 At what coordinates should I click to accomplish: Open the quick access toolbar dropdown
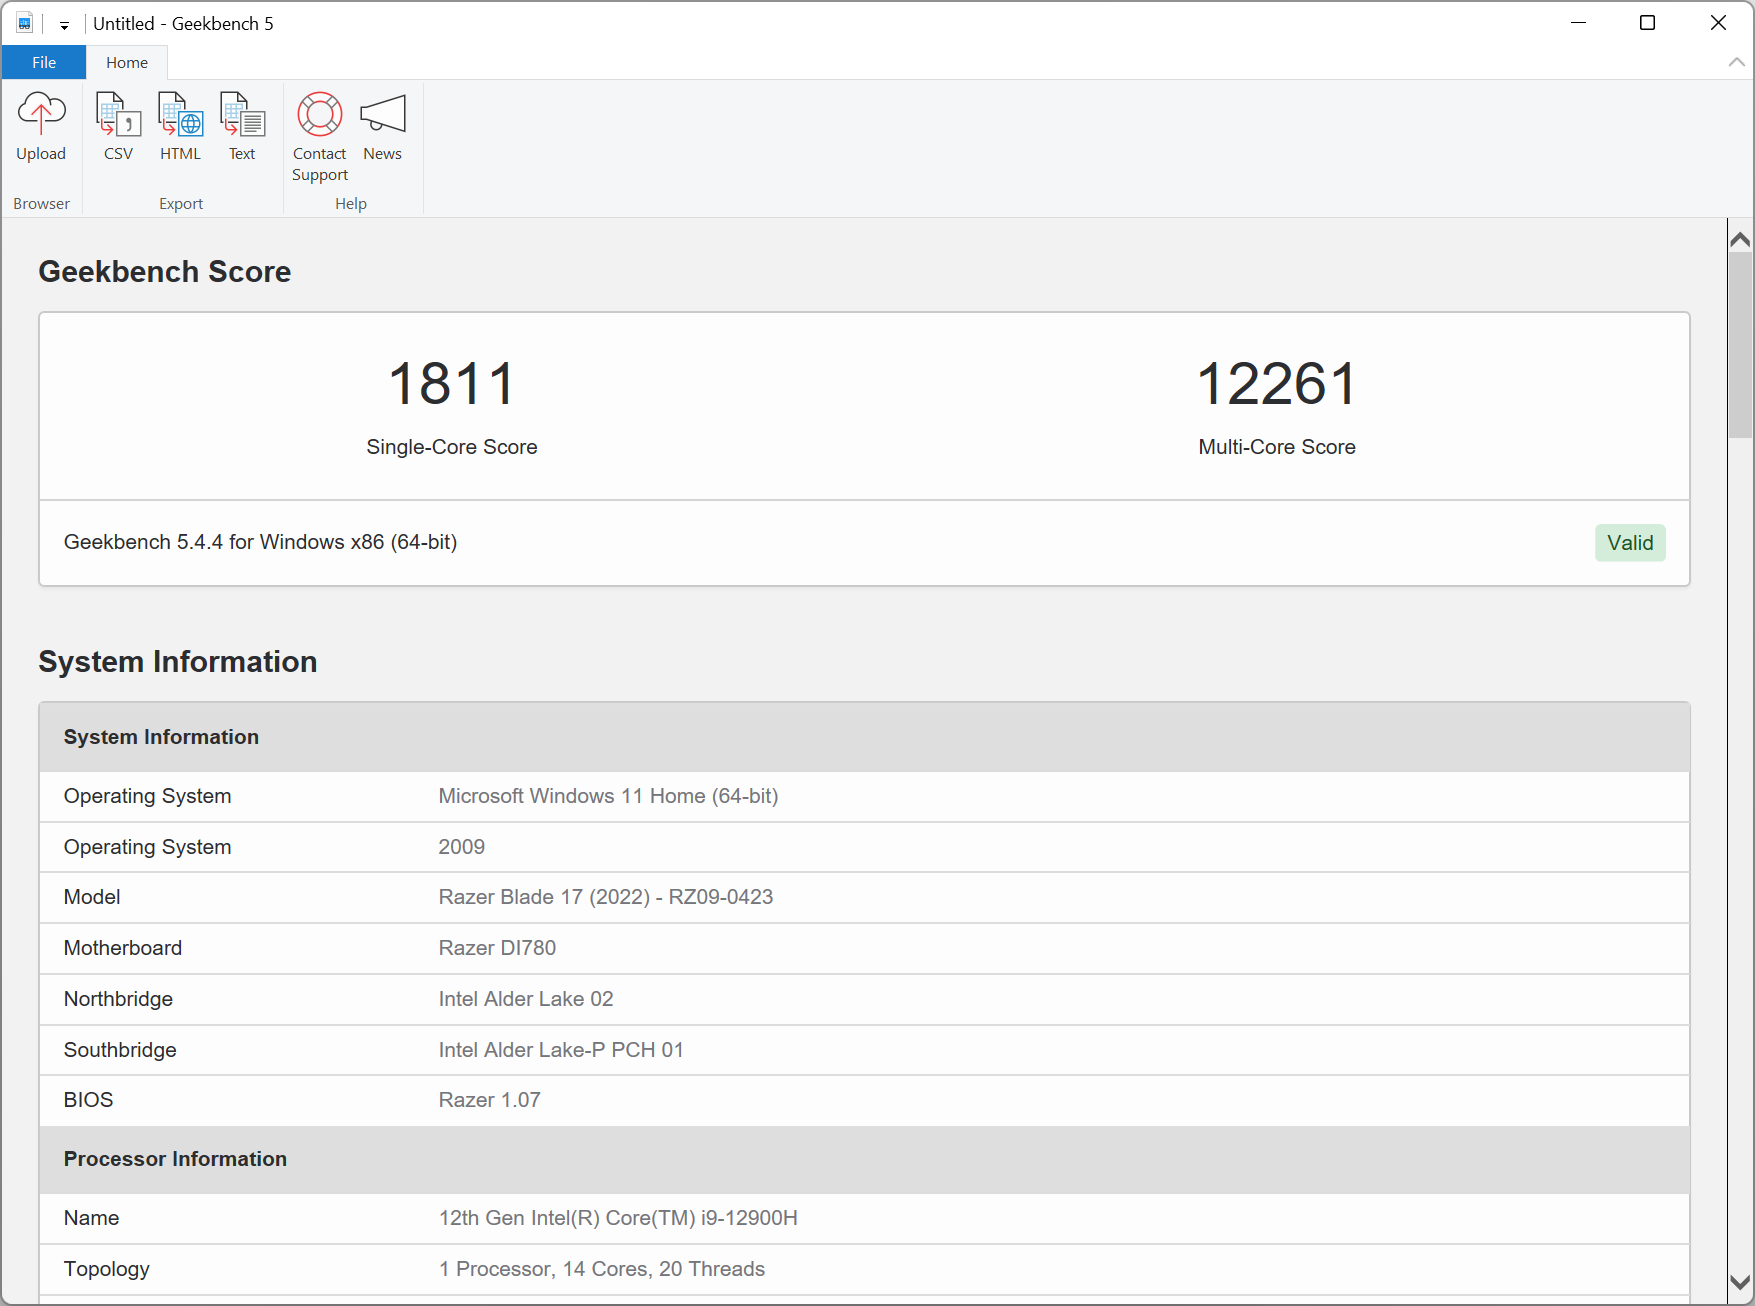coord(64,25)
